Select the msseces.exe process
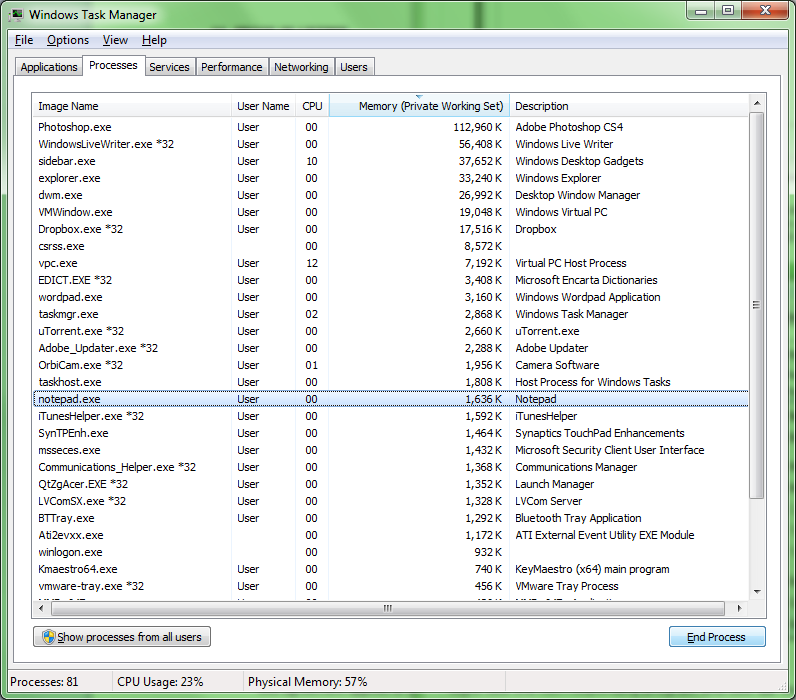Viewport: 796px width, 700px height. click(x=390, y=450)
